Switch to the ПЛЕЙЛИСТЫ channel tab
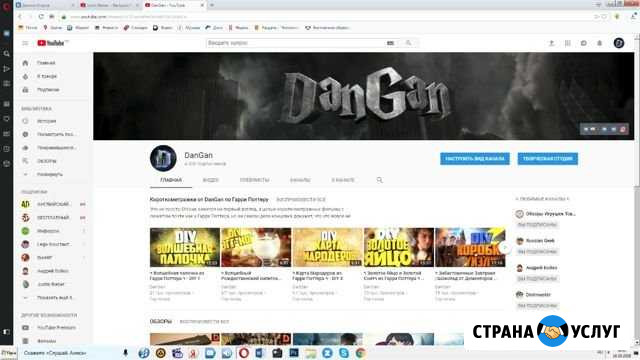 254,180
